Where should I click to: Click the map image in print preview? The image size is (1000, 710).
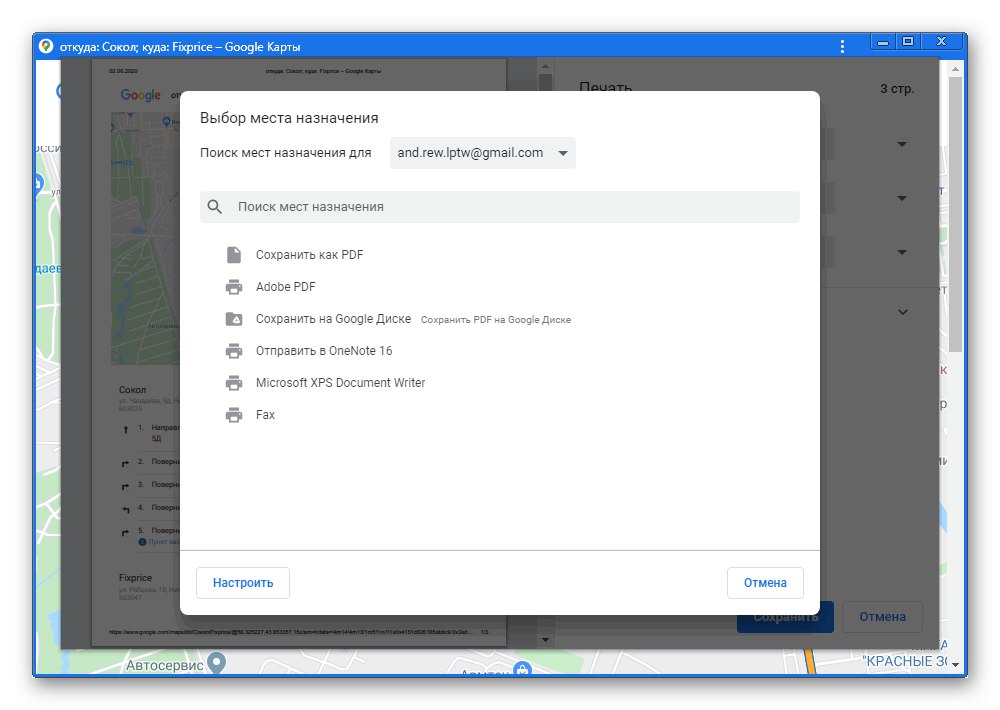pos(145,238)
